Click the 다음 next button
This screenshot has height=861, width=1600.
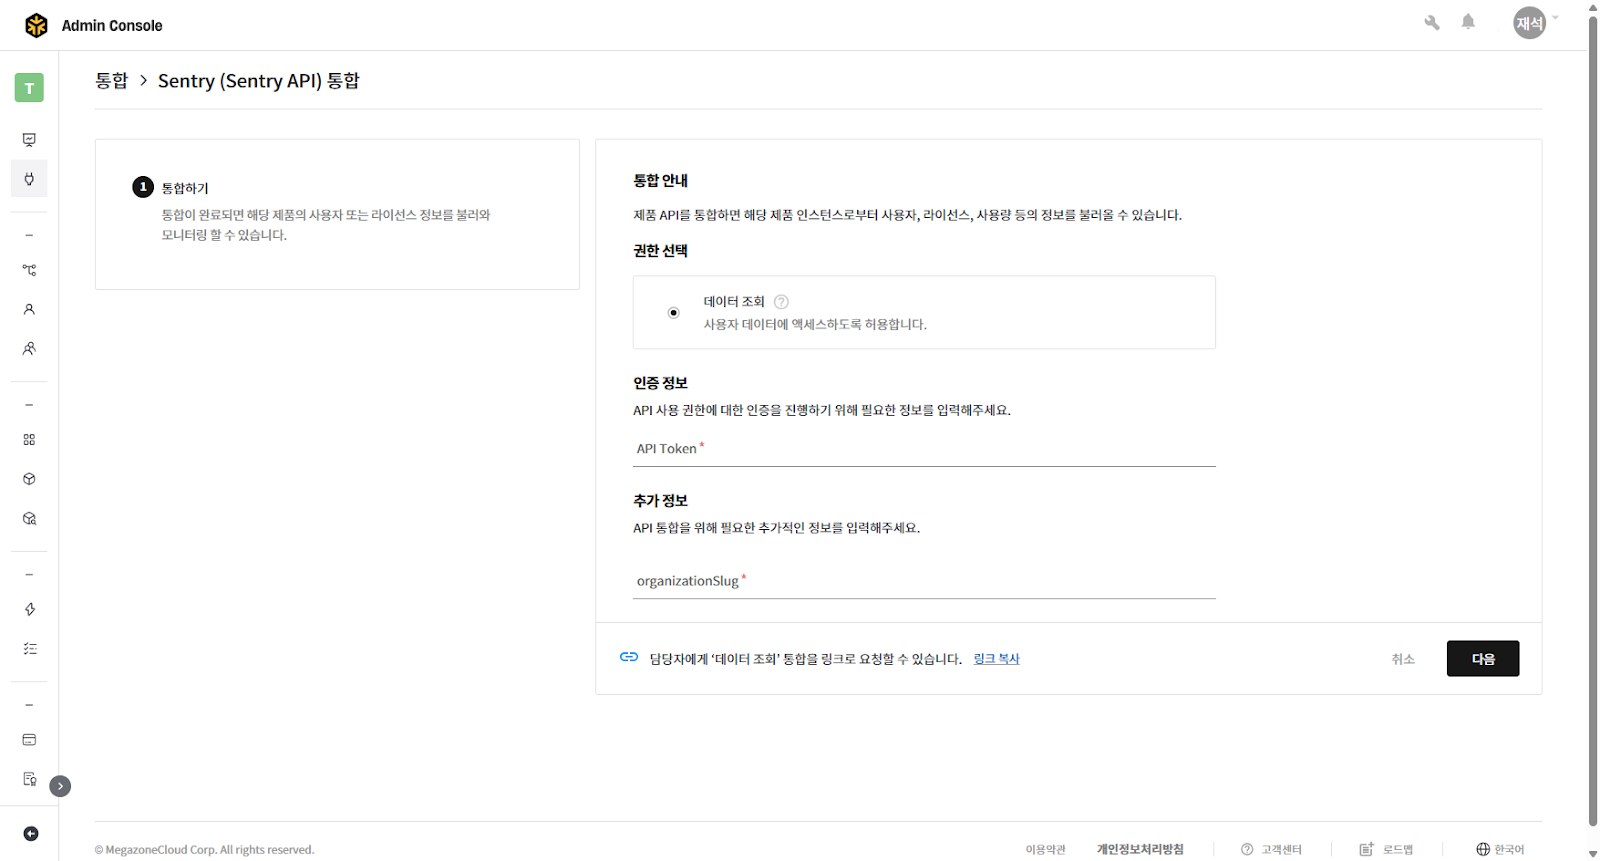1483,659
